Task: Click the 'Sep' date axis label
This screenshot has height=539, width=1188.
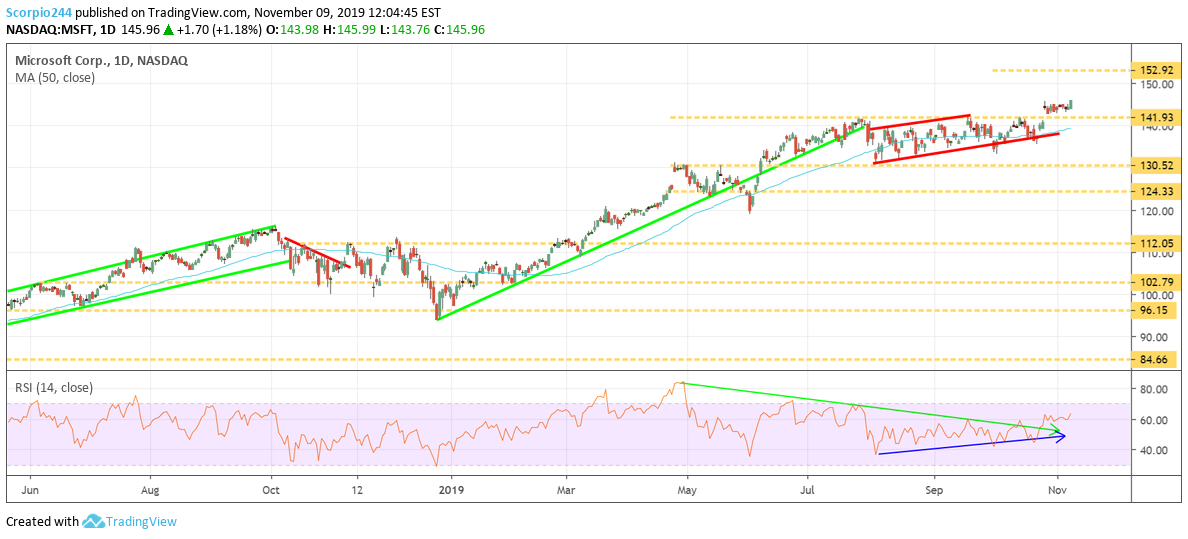Action: pos(935,490)
